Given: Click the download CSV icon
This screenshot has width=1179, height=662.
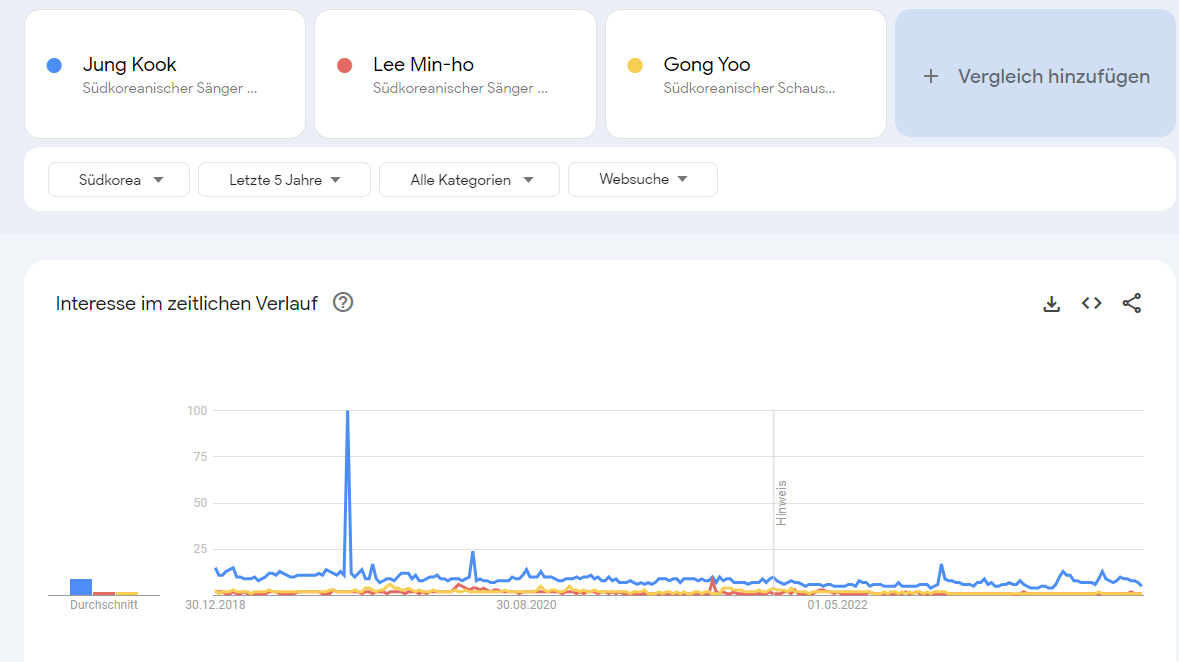Looking at the screenshot, I should point(1051,303).
